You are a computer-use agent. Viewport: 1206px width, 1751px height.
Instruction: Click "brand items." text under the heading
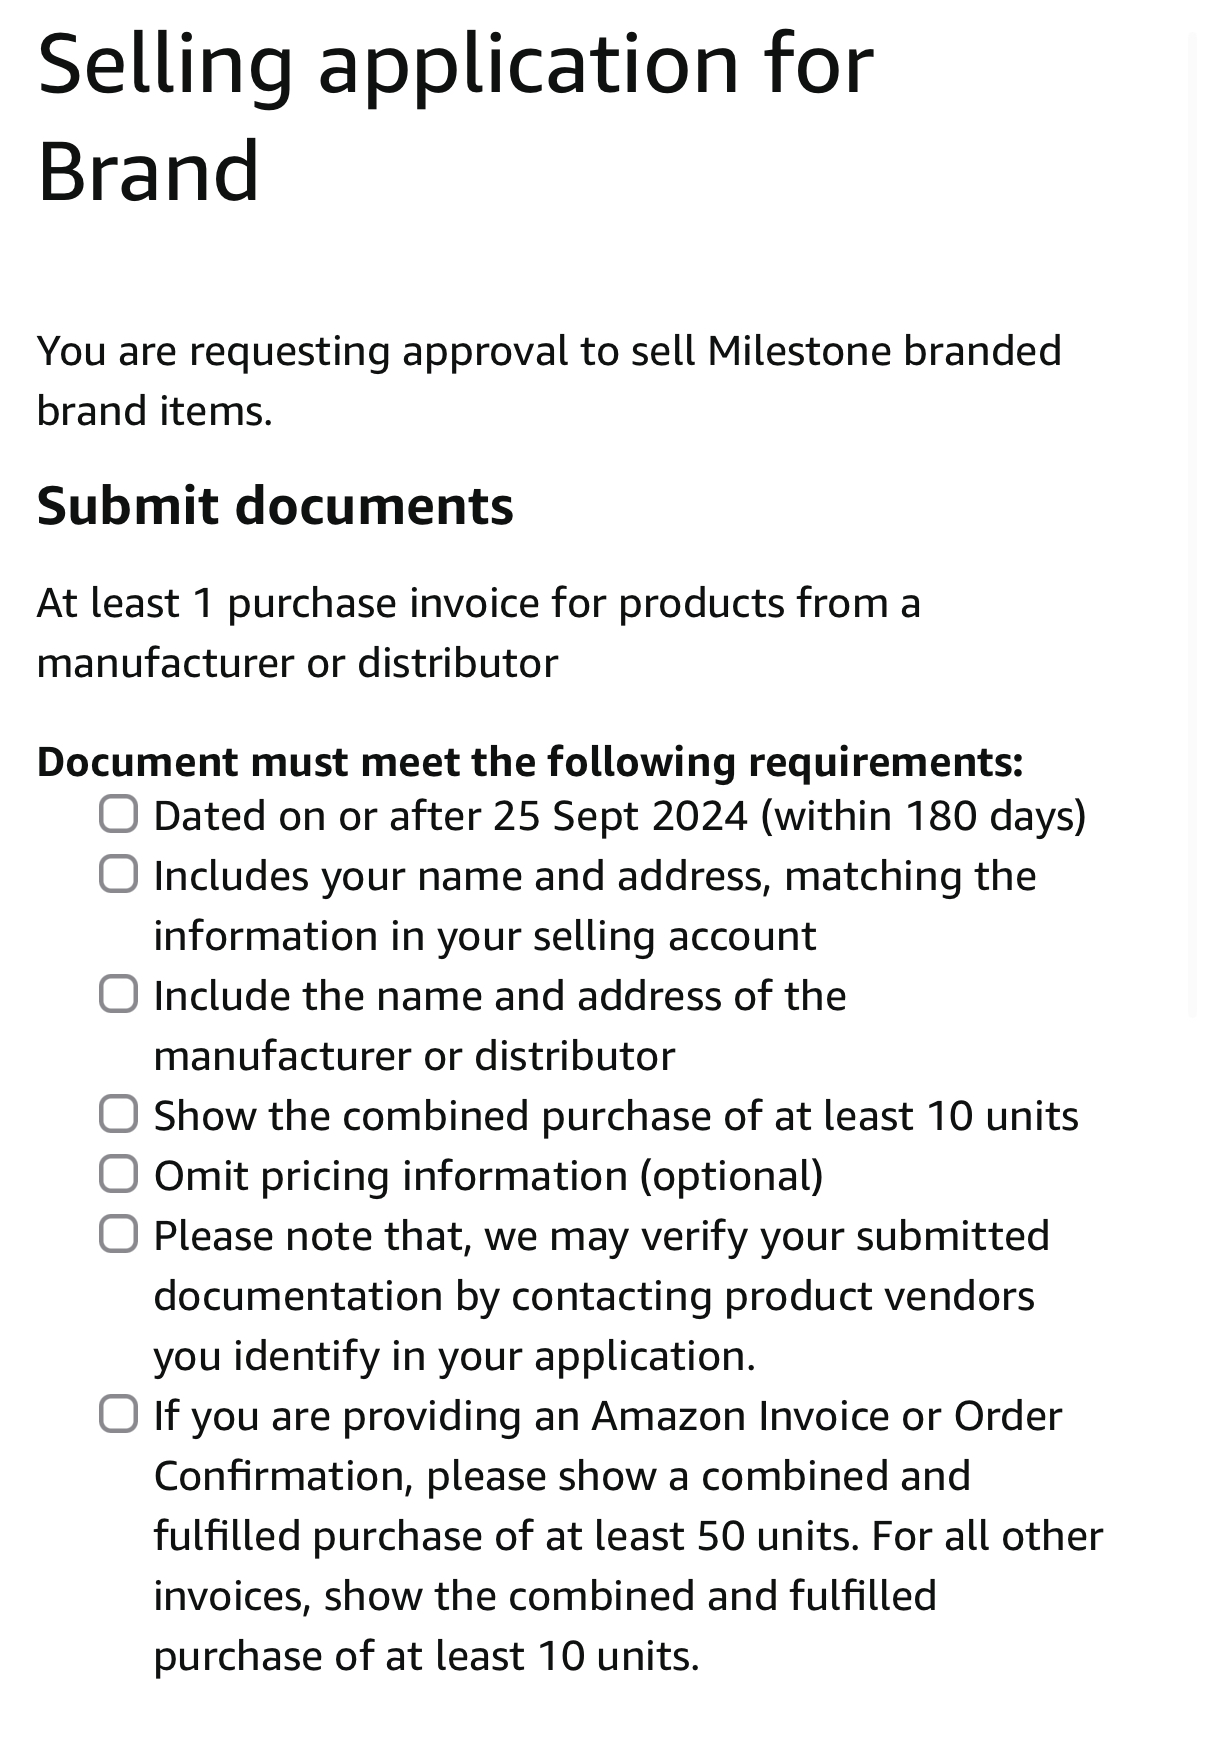(x=154, y=411)
